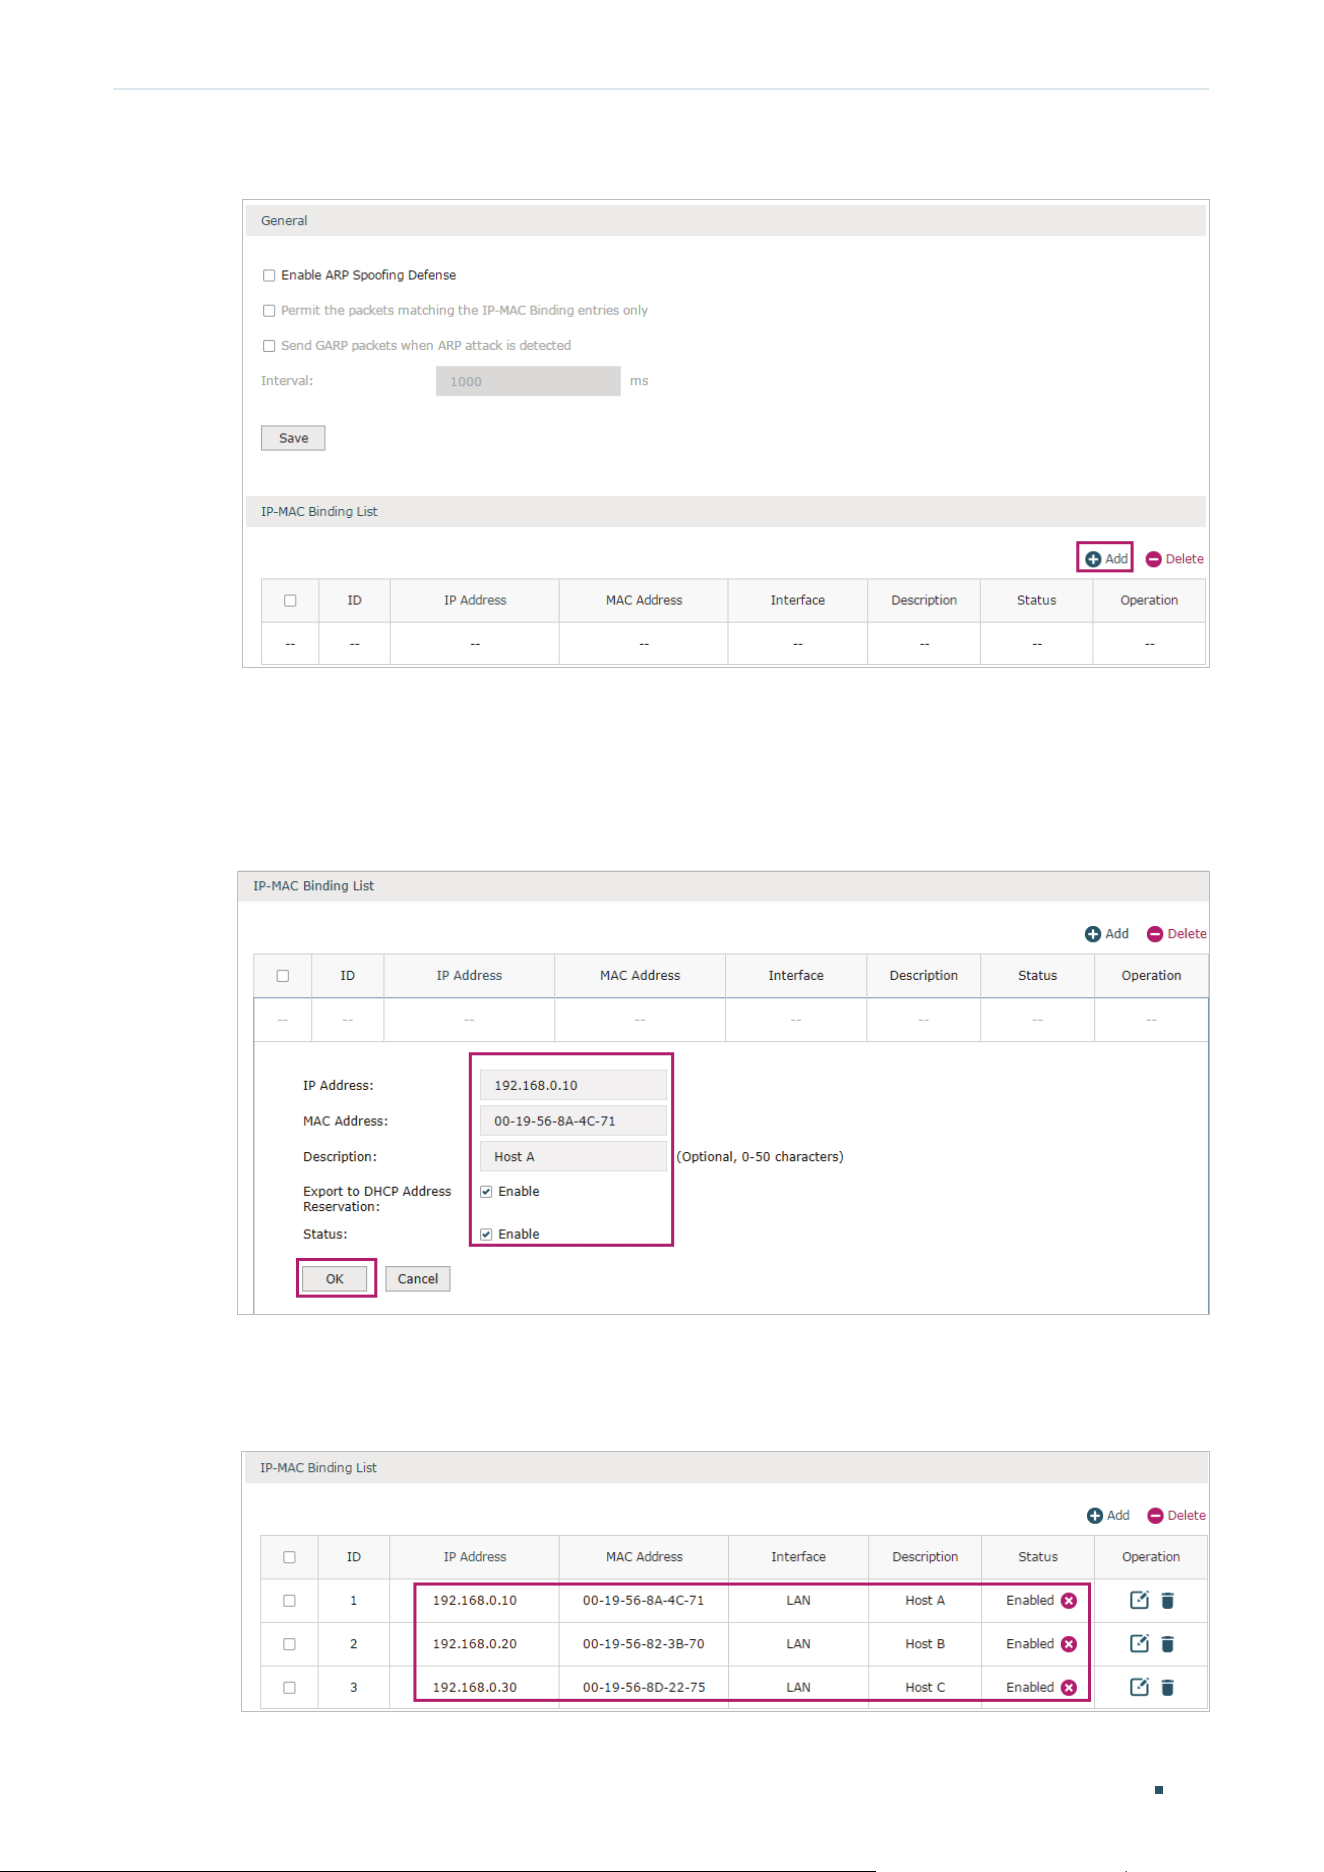Check Send GARP packets when ARP attack detected
1324x1872 pixels.
point(269,346)
